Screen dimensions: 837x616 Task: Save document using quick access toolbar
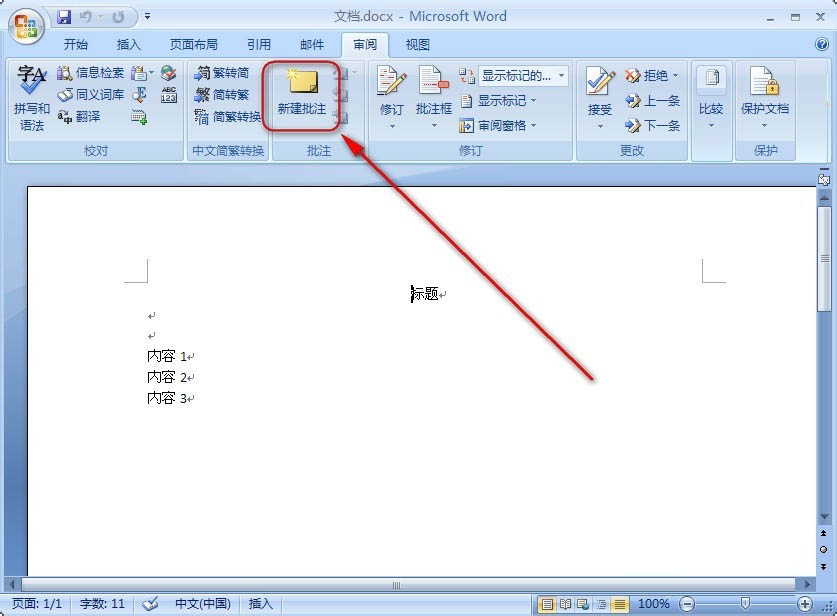[64, 17]
